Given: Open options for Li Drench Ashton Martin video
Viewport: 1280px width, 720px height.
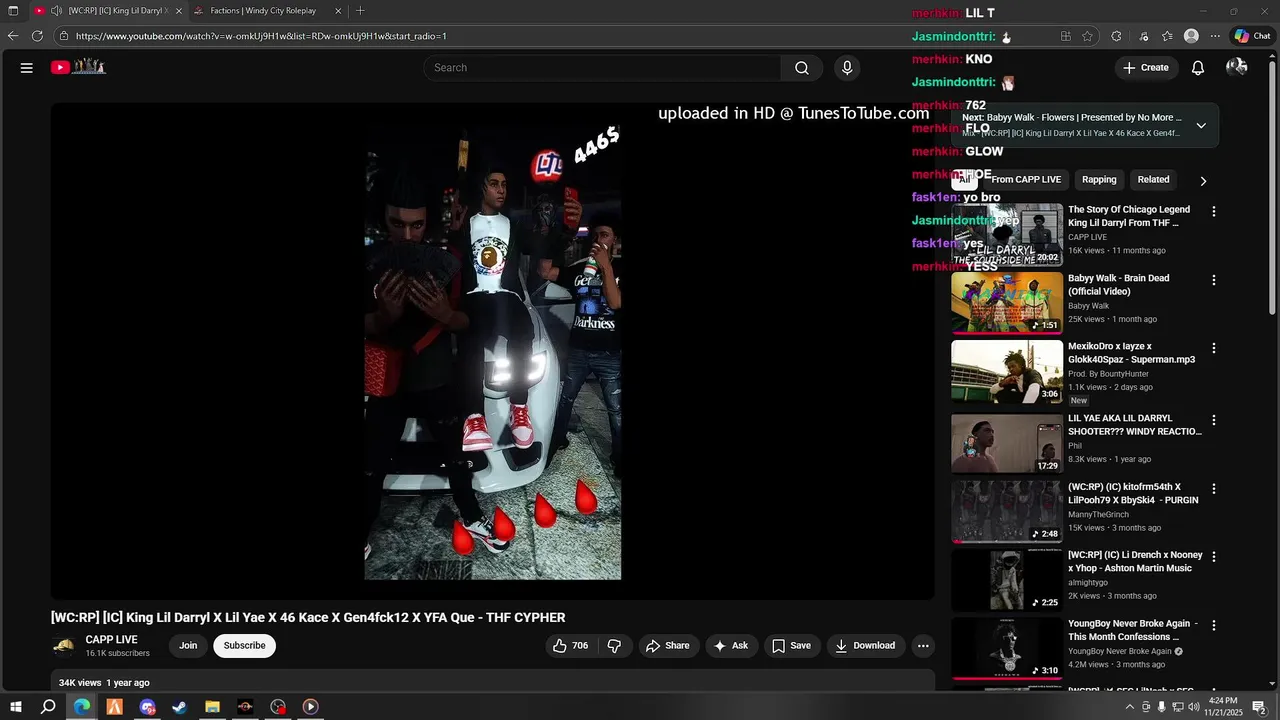Looking at the screenshot, I should 1214,557.
